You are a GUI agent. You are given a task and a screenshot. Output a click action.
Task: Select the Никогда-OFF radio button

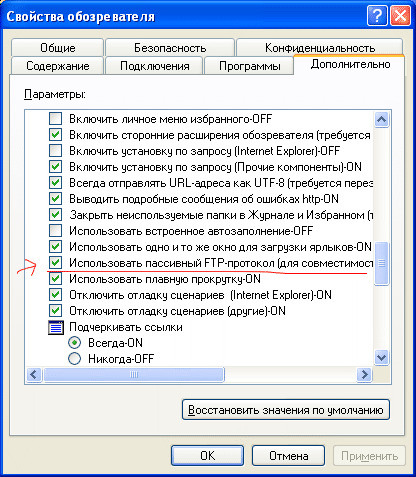click(x=74, y=359)
